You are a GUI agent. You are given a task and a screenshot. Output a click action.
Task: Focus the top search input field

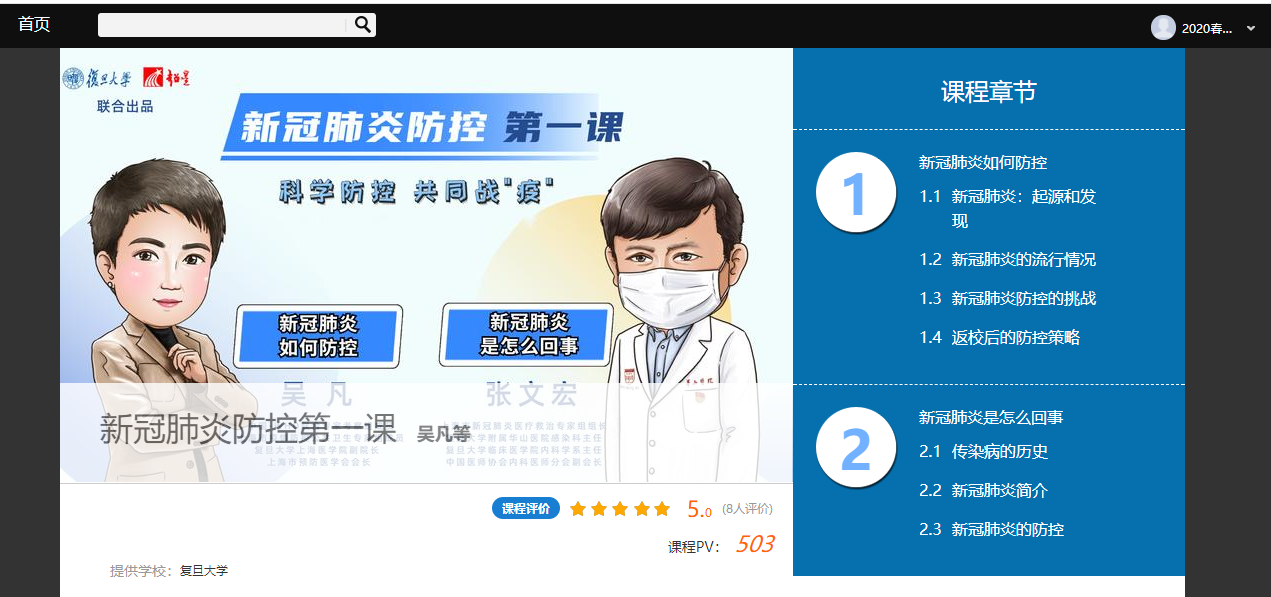tap(224, 25)
